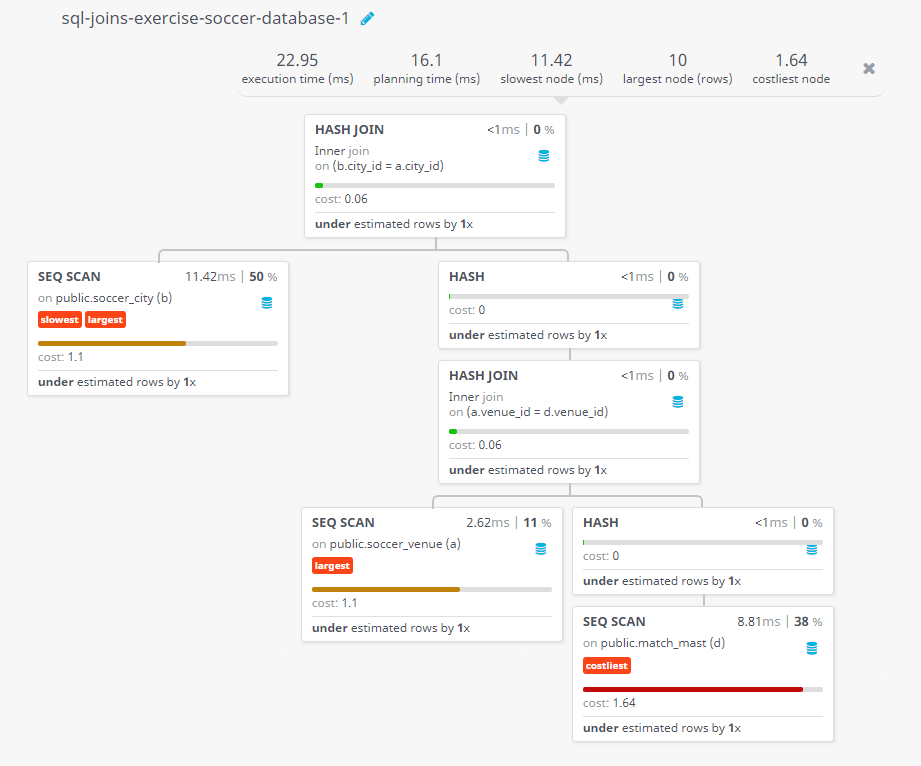Click database icon on top Hash Join node
This screenshot has width=921, height=766.
(544, 156)
